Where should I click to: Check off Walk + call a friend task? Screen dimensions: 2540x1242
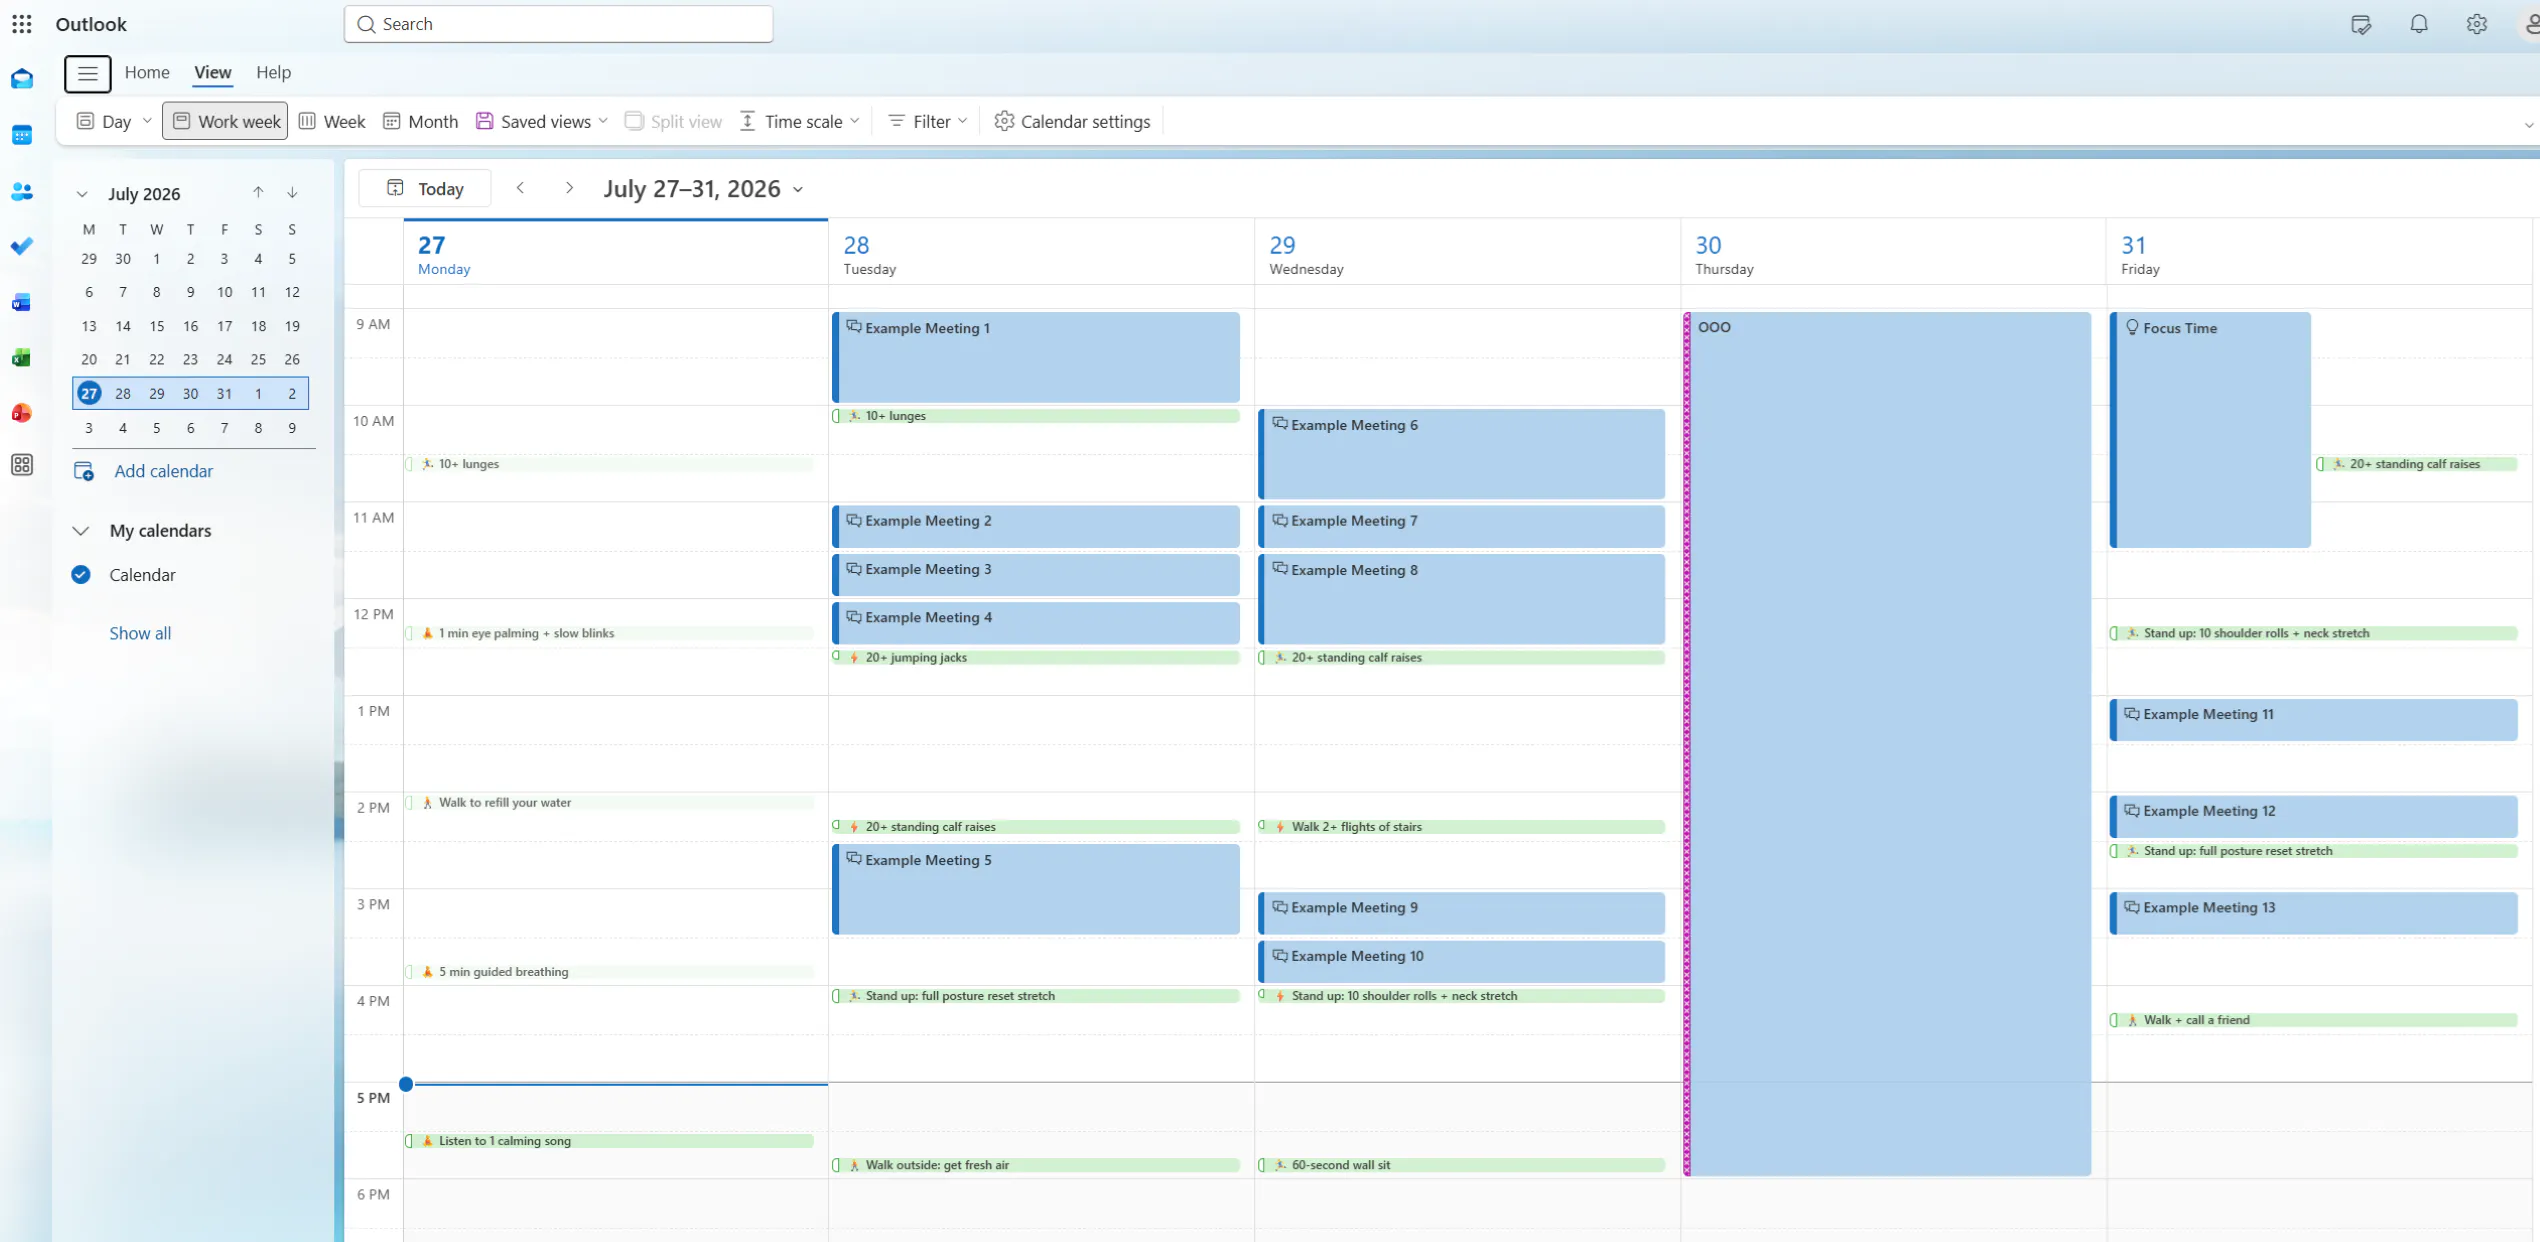tap(2114, 1020)
